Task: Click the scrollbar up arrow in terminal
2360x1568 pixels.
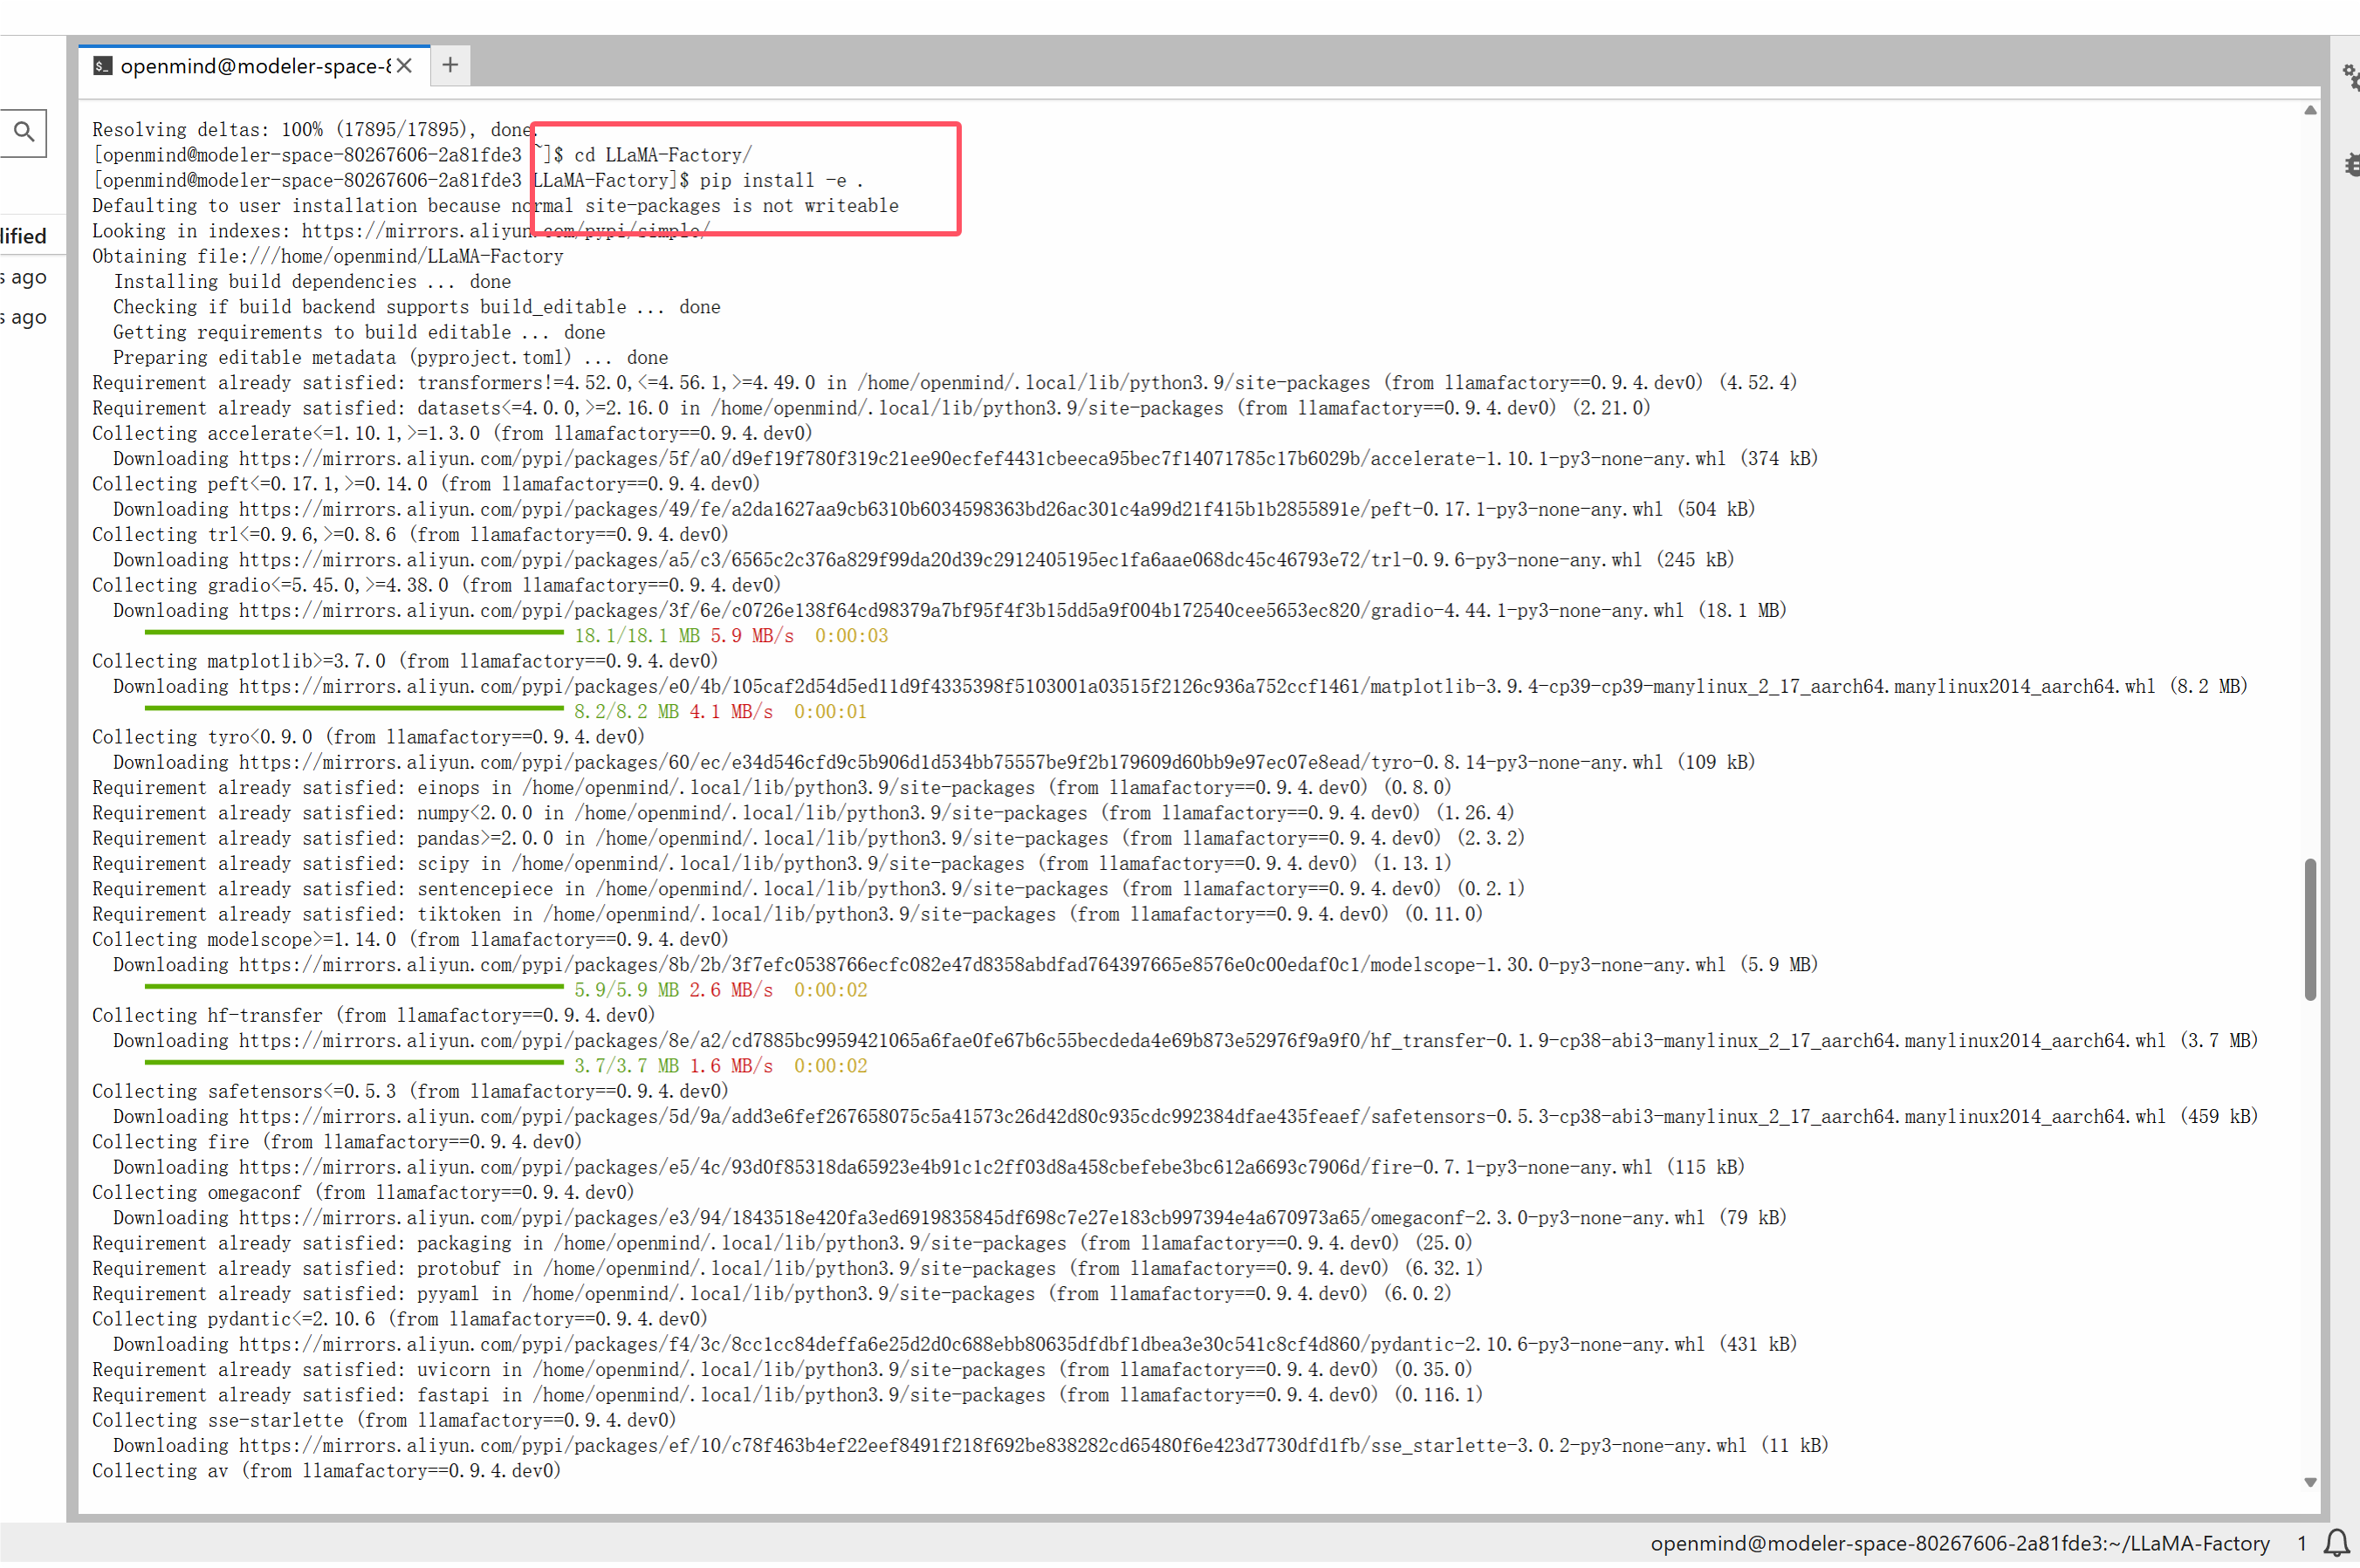Action: (x=2310, y=111)
